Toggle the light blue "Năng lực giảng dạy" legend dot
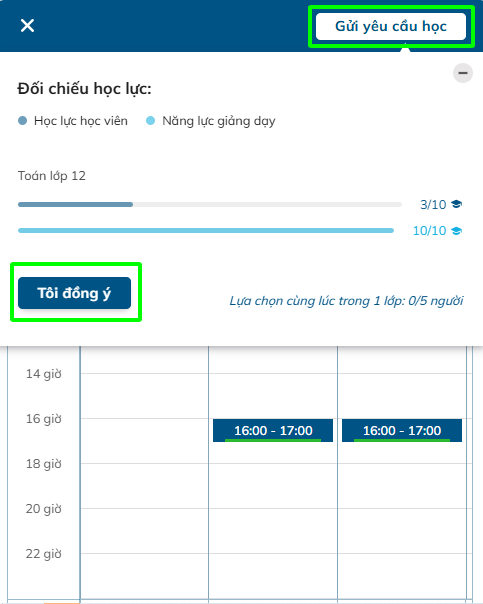 point(150,121)
